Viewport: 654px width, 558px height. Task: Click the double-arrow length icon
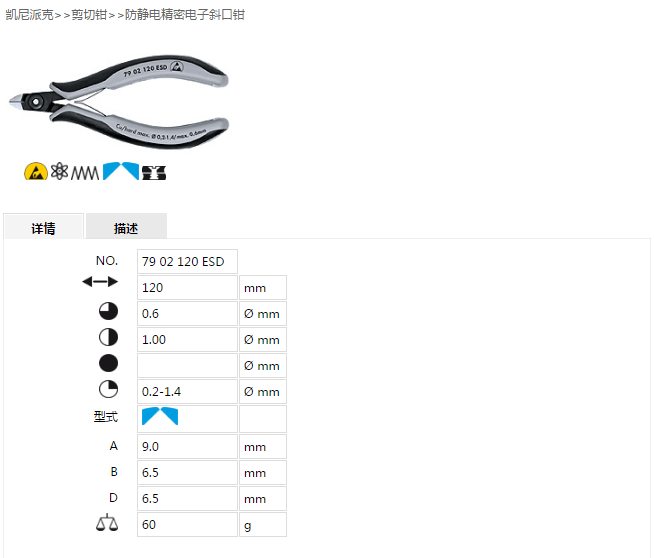tap(100, 282)
